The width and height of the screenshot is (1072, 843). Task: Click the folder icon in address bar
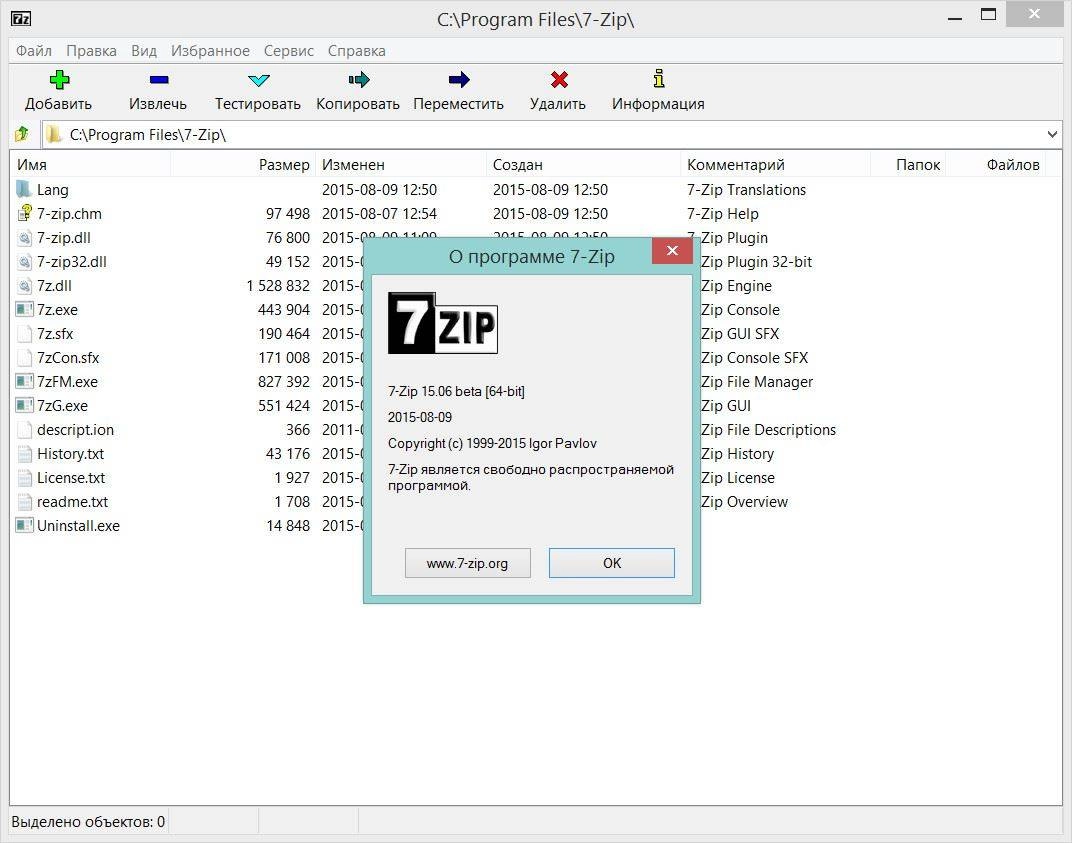(x=54, y=135)
